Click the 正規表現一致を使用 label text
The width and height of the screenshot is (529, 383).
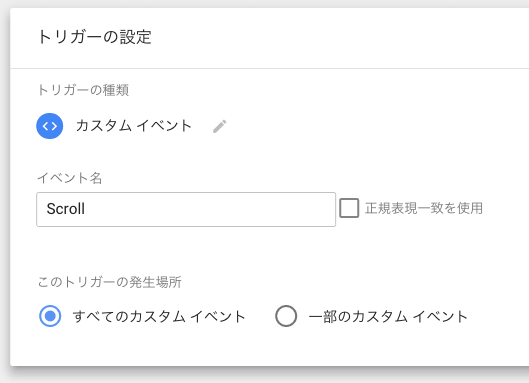point(424,208)
